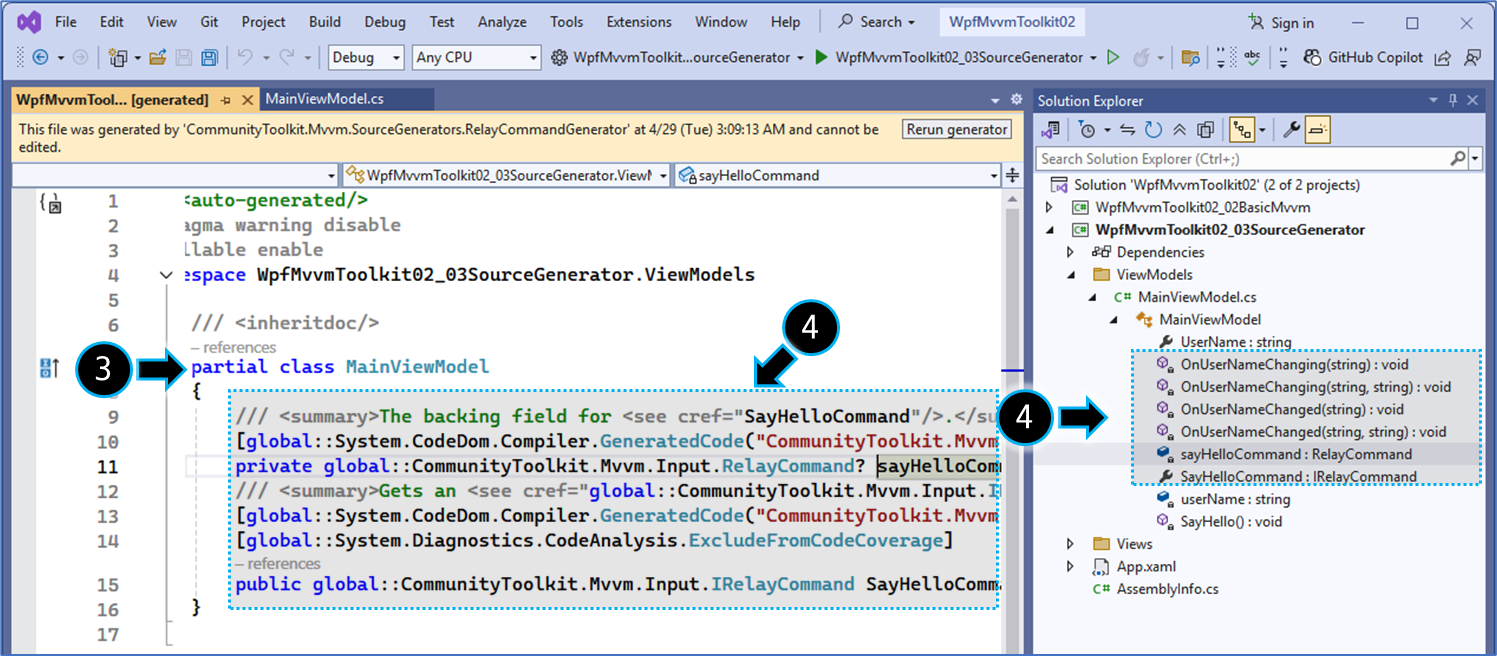This screenshot has height=656, width=1497.
Task: Switch views icon in Solution Explorer toolbar
Action: point(1050,129)
